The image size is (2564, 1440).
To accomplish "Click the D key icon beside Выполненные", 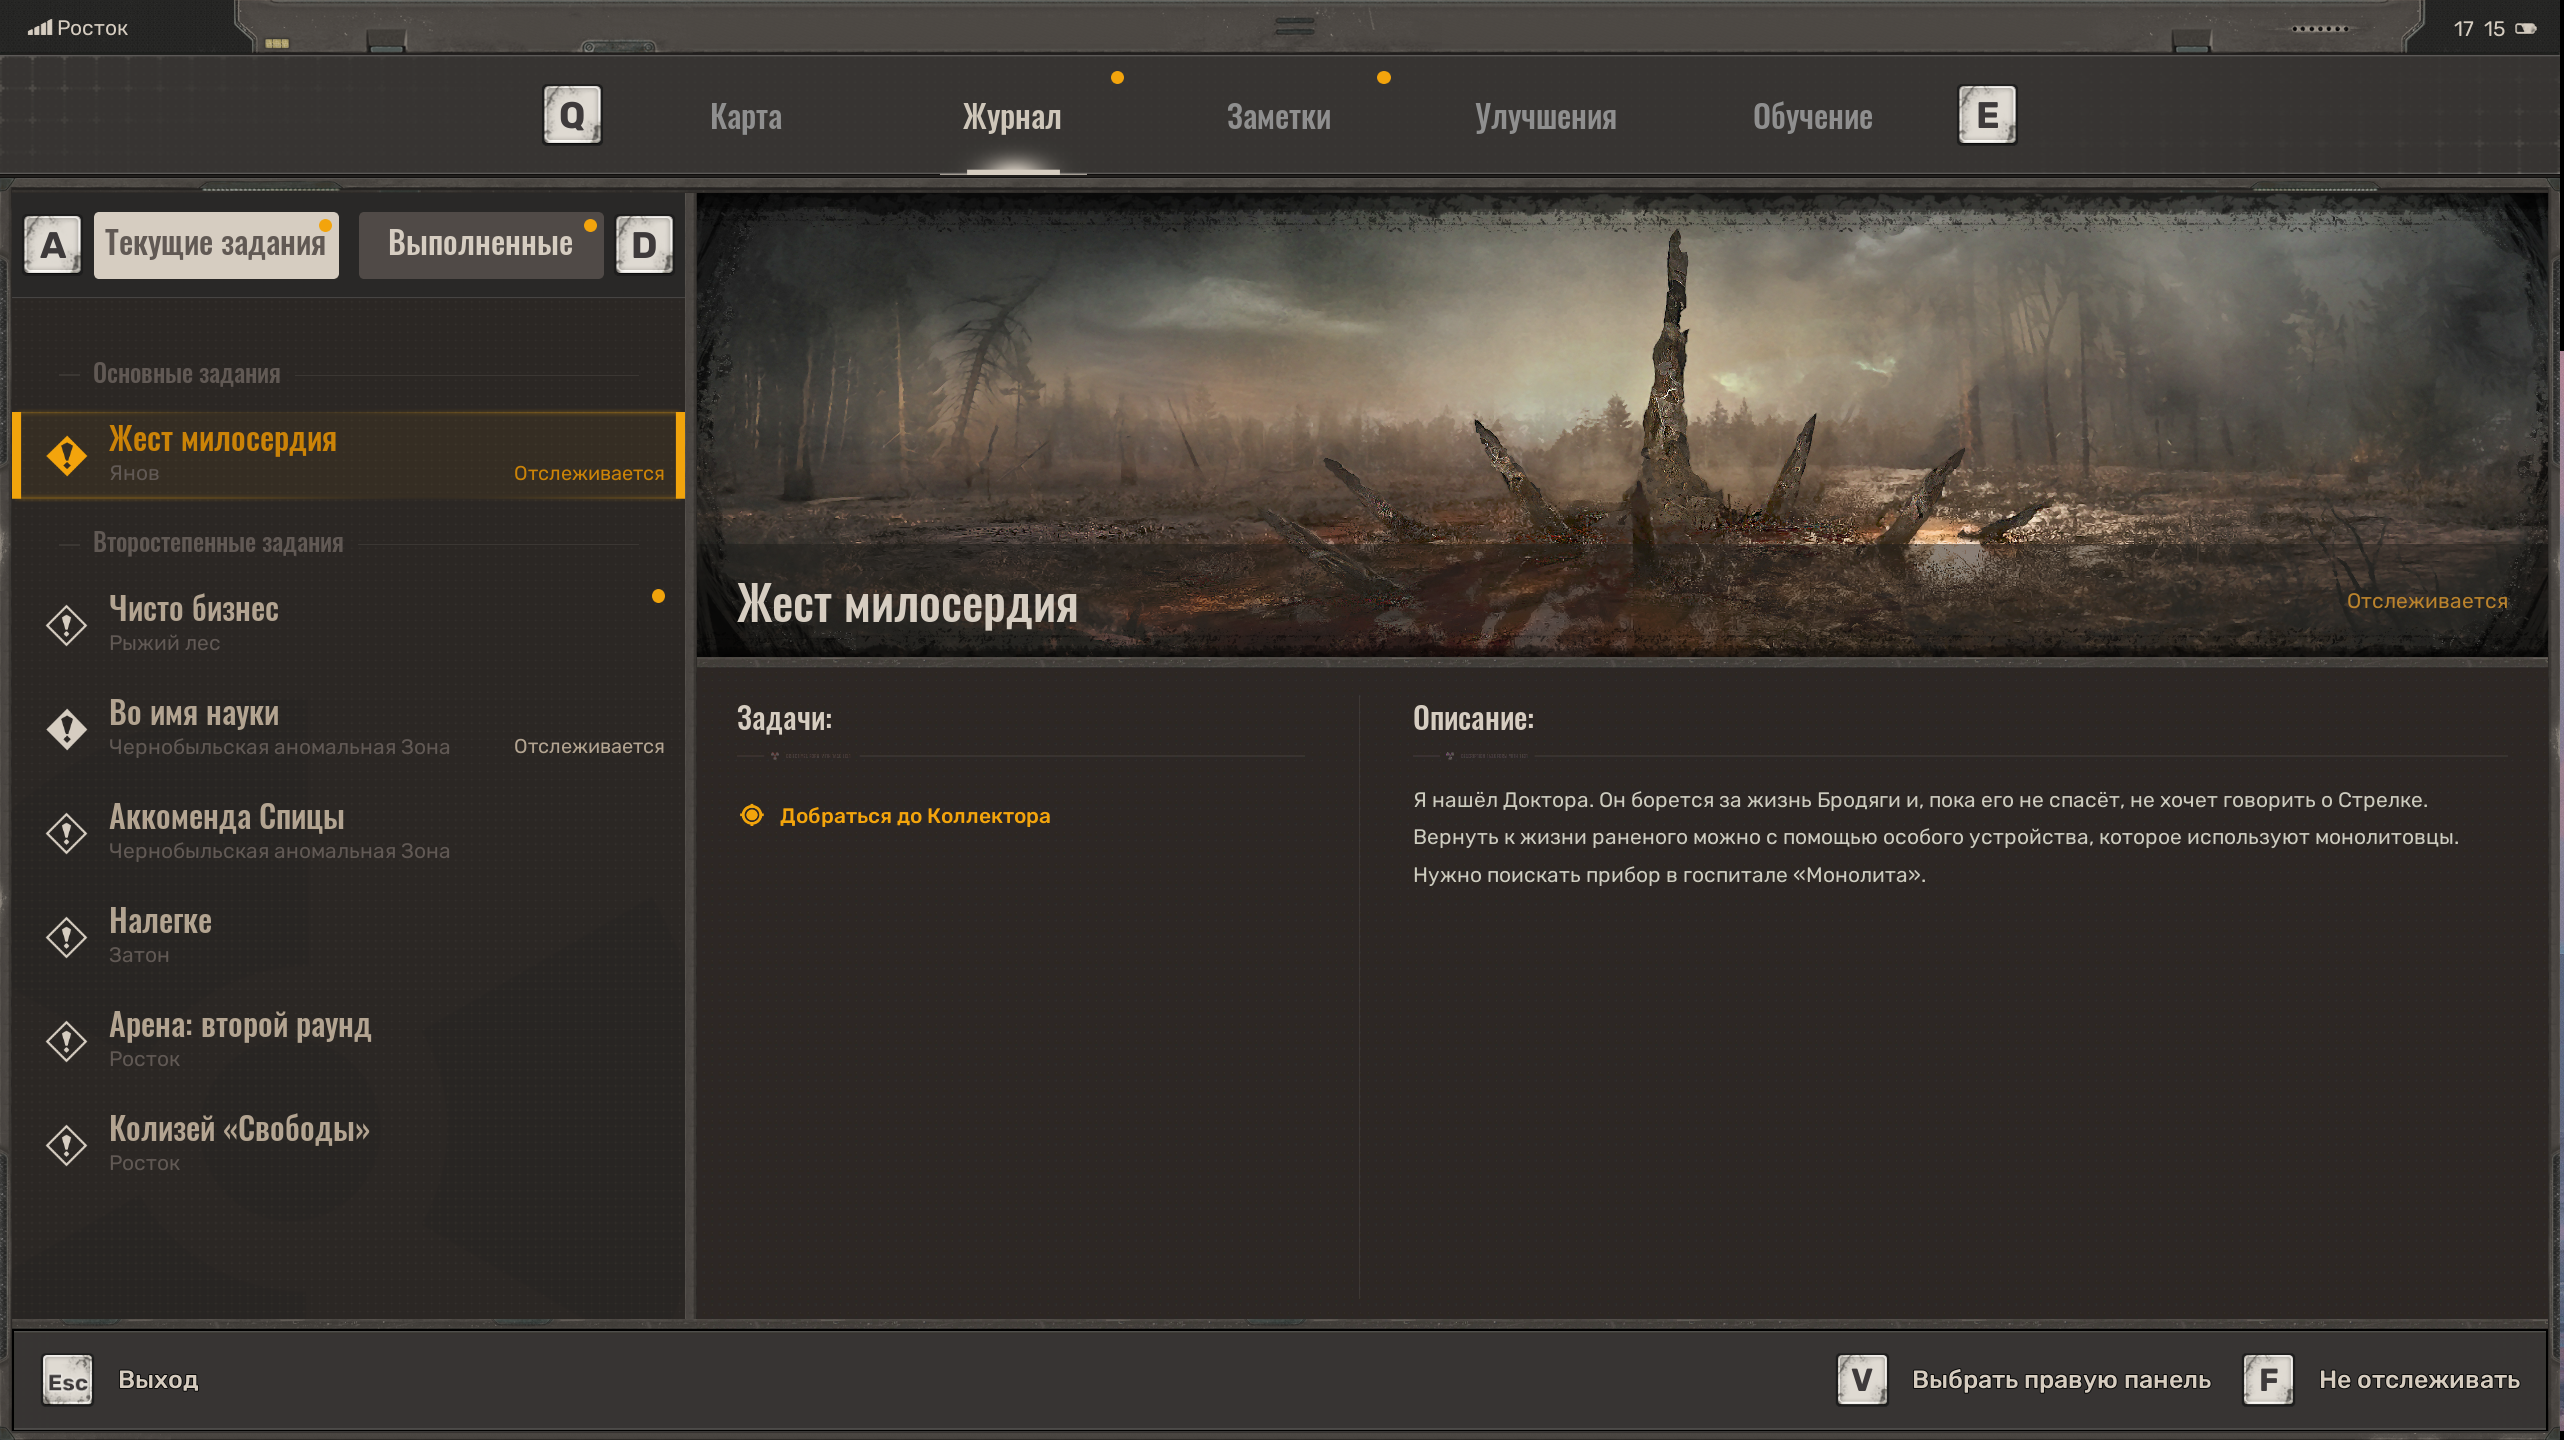I will pos(644,245).
